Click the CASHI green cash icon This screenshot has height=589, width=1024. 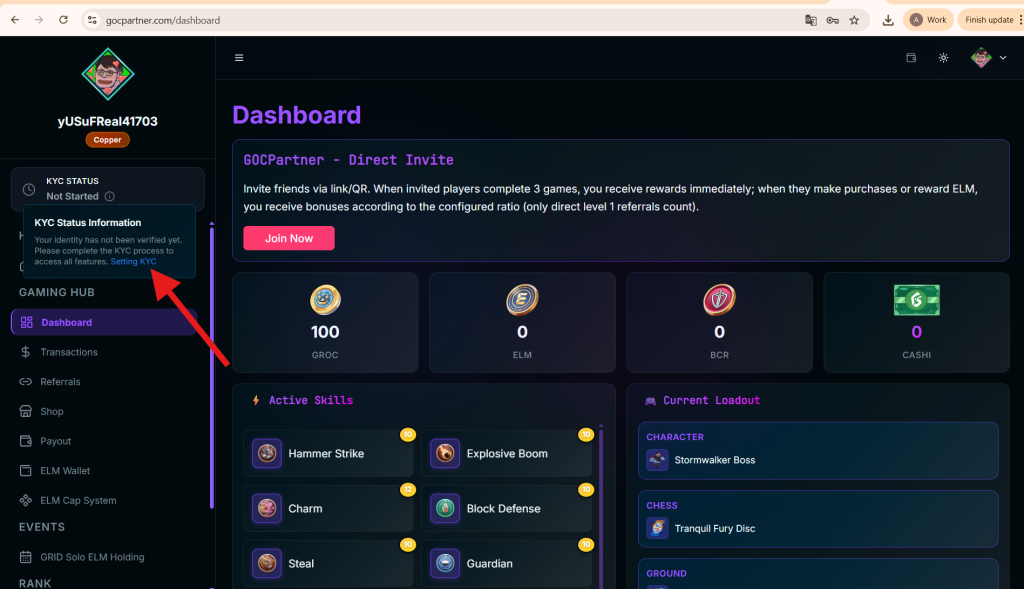point(916,299)
